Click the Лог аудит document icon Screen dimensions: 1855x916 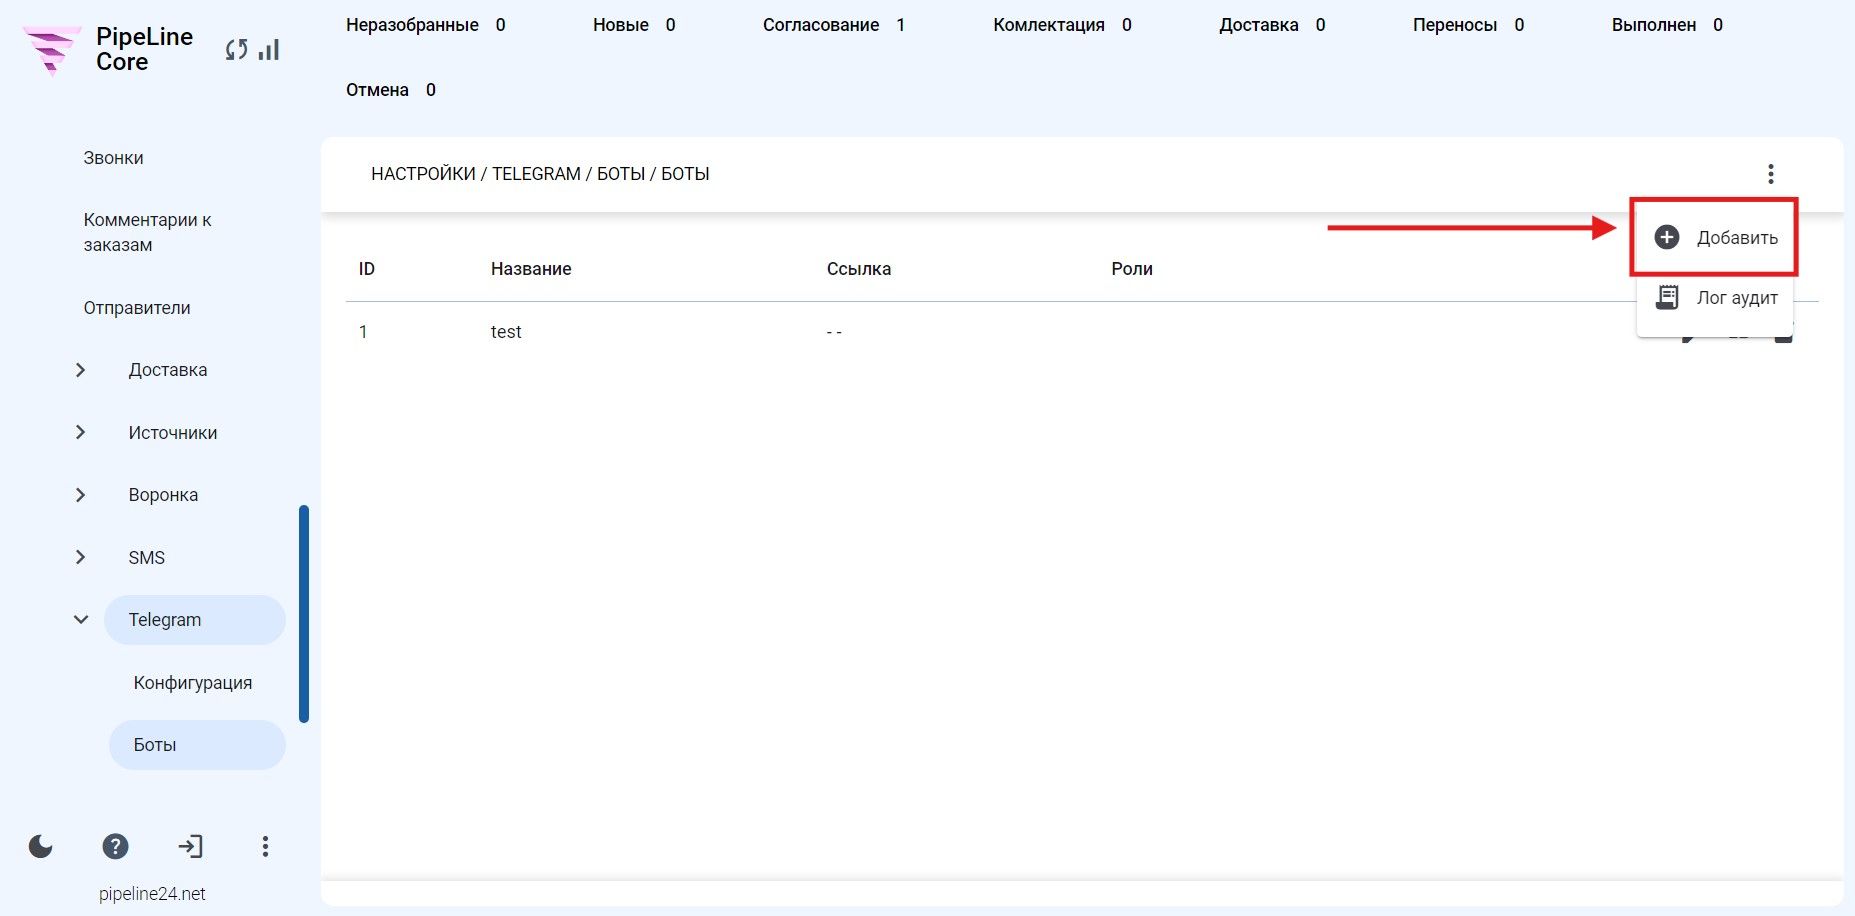1667,297
